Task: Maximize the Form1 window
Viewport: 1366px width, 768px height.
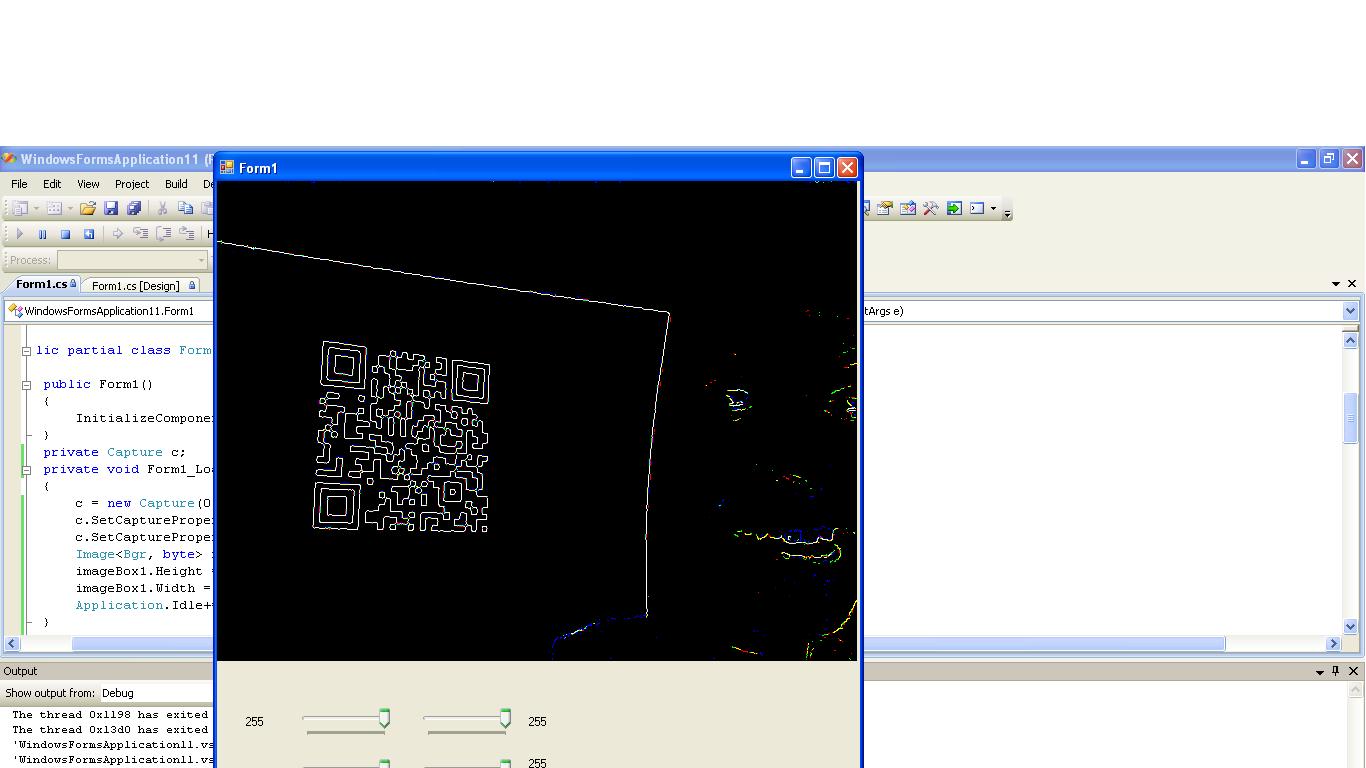Action: 824,168
